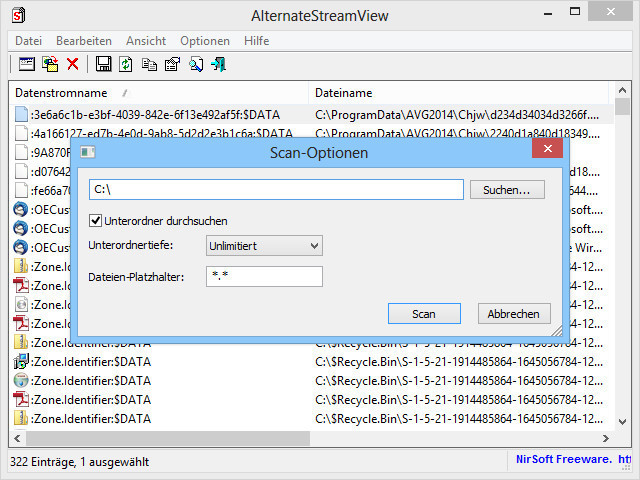The height and width of the screenshot is (480, 640).
Task: Click the vertical scrollbar thumb
Action: [622, 107]
